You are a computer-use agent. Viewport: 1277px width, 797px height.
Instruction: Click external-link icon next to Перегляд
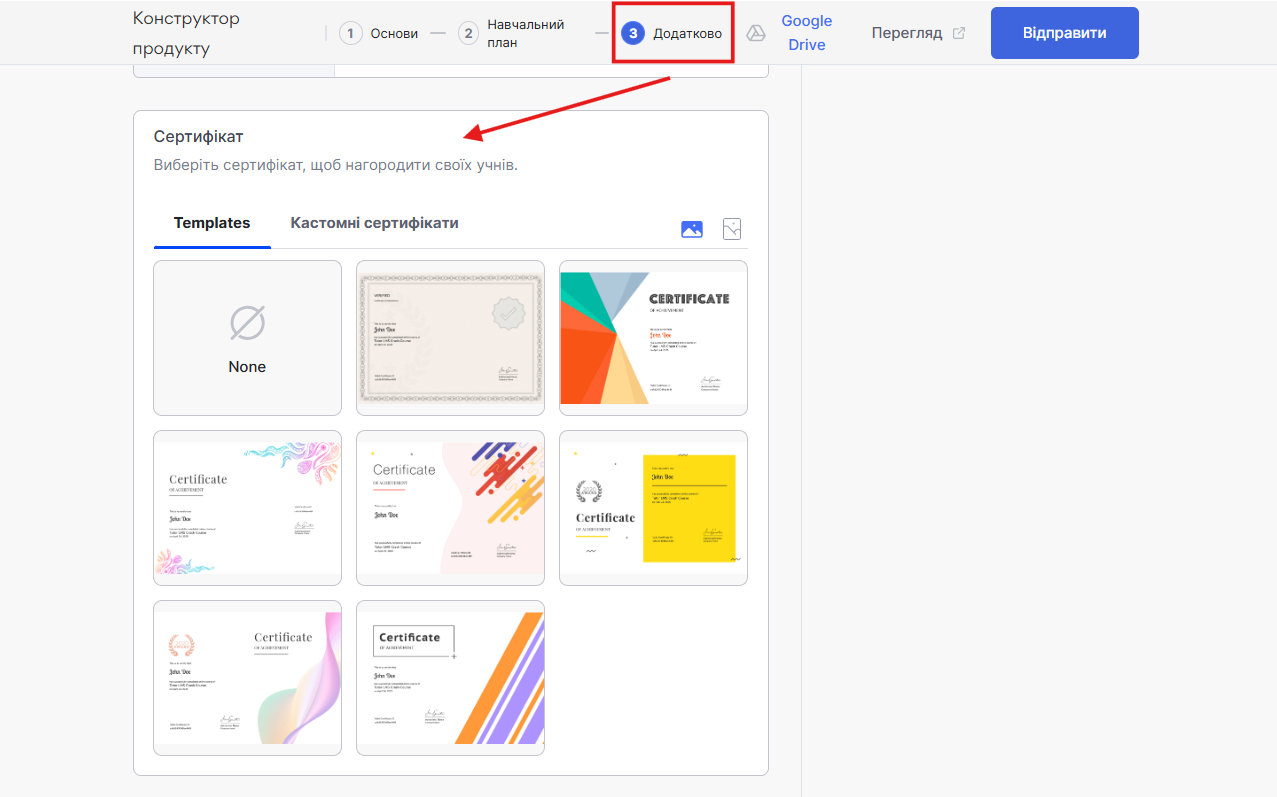coord(959,33)
